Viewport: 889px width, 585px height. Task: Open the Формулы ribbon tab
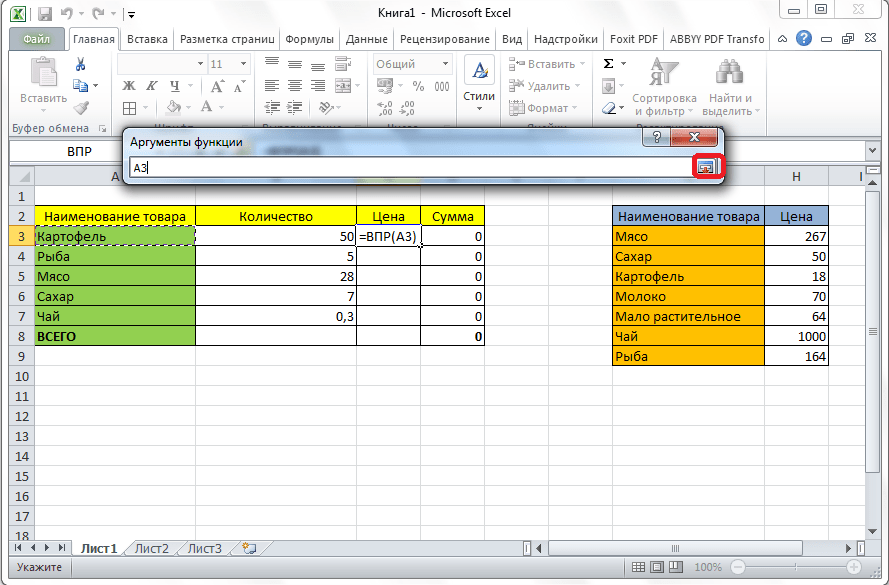click(309, 39)
